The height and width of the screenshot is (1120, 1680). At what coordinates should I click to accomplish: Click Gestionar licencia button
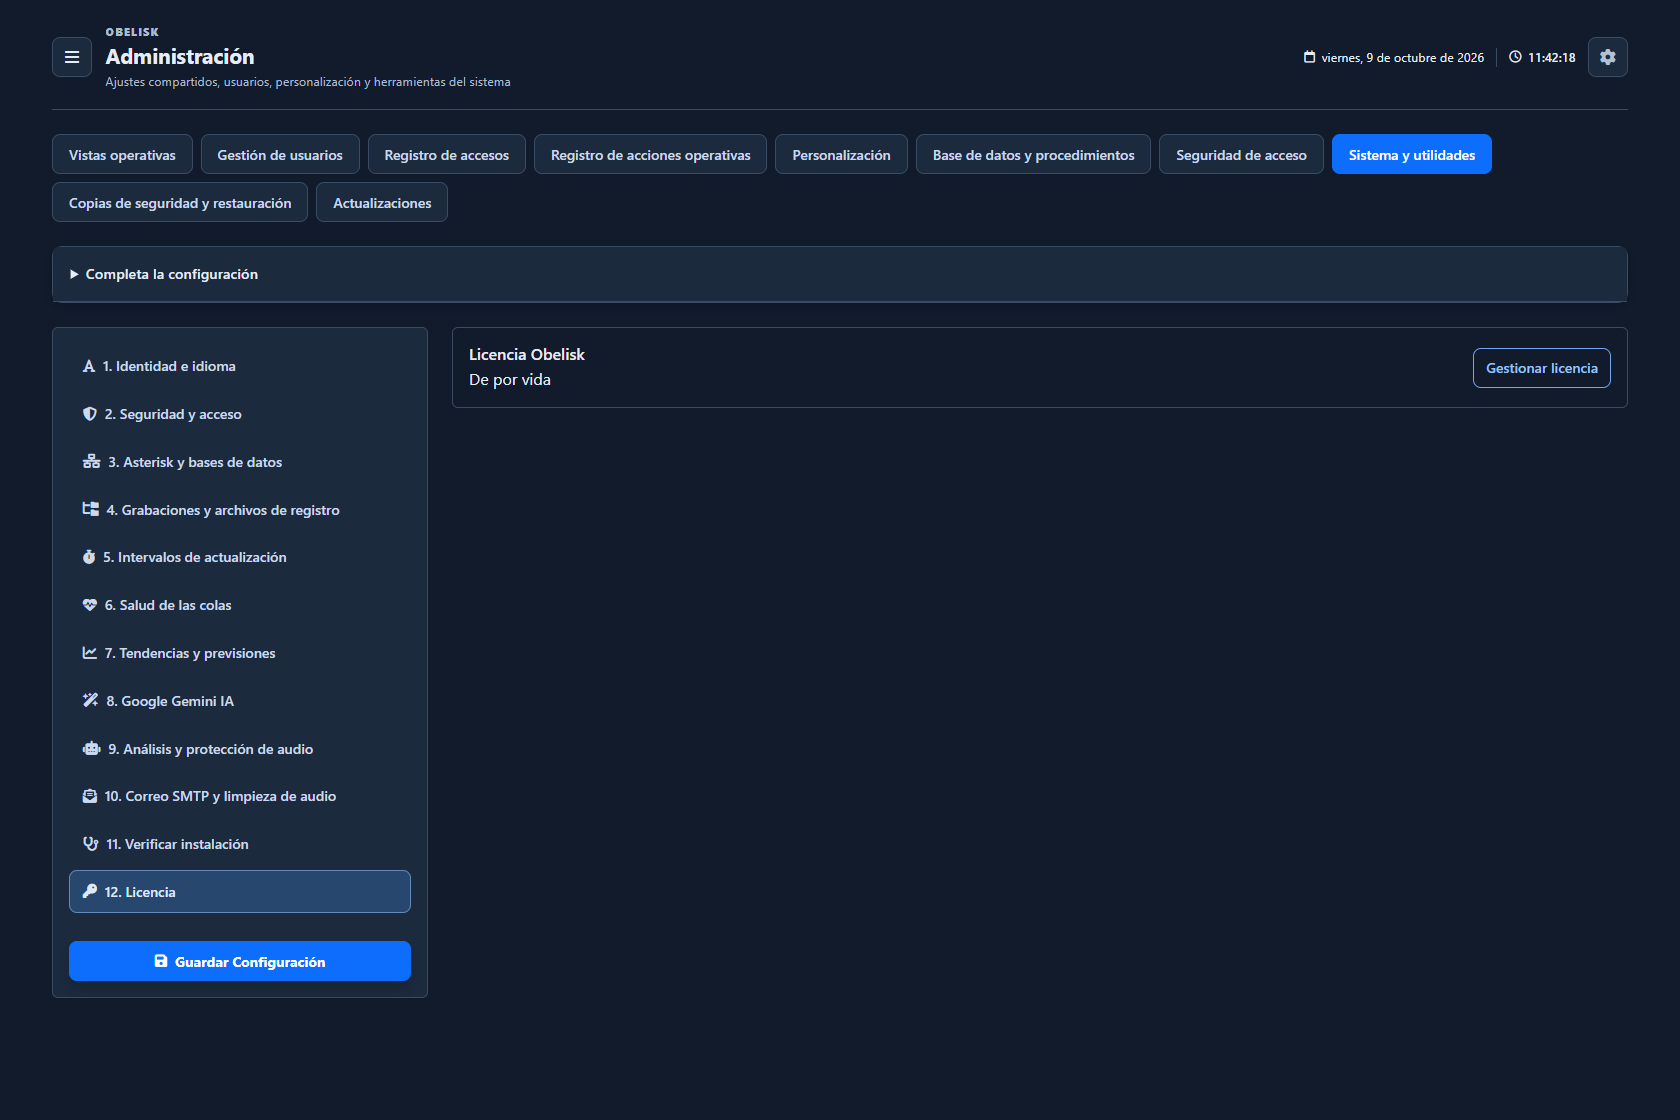[1542, 368]
